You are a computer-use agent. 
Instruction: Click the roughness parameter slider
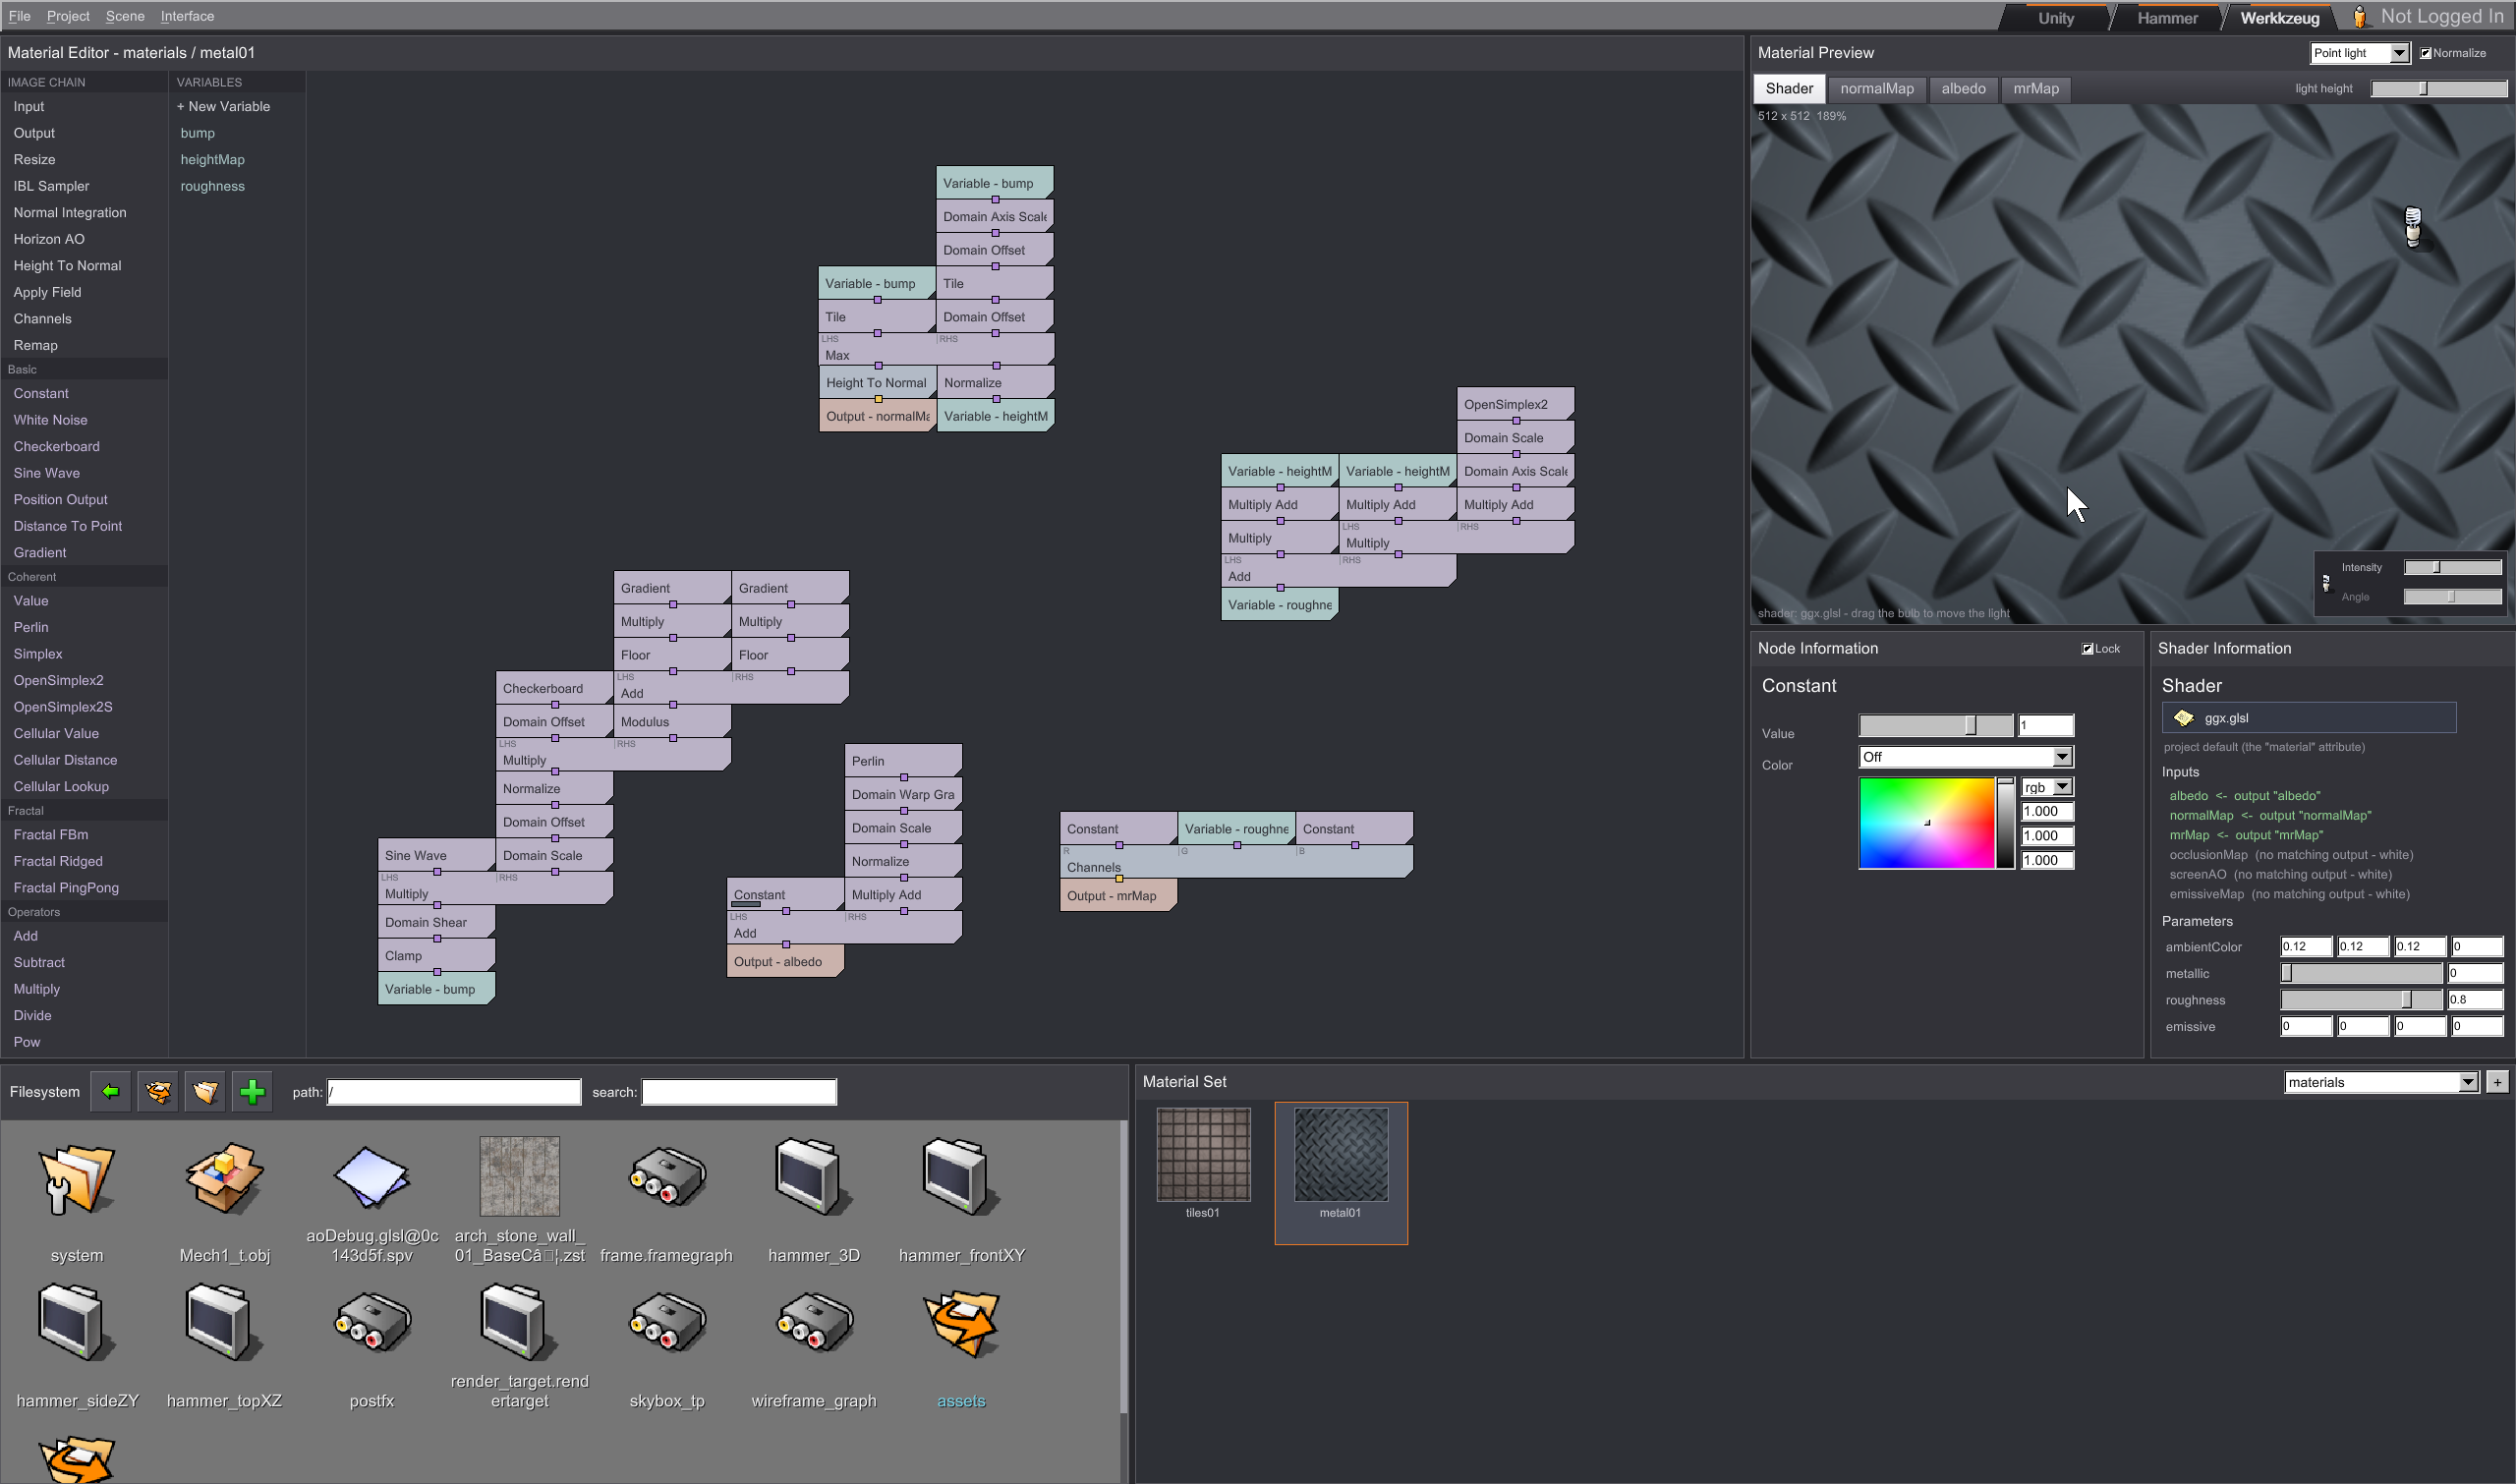tap(2361, 1000)
